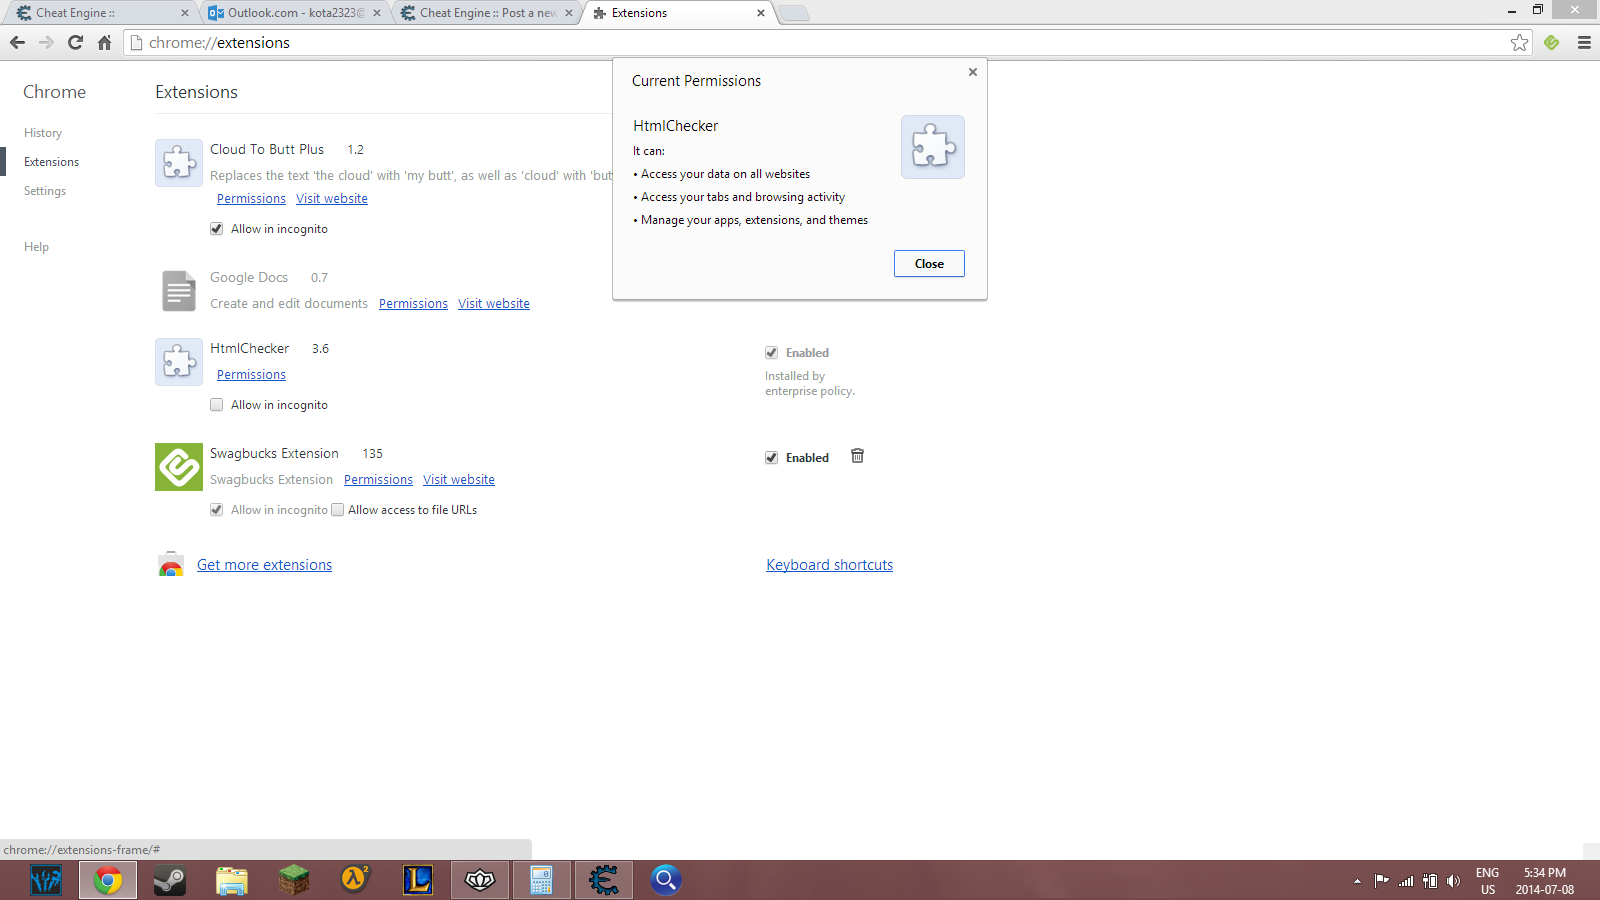
Task: Open Cheat Engine from the taskbar
Action: [604, 880]
